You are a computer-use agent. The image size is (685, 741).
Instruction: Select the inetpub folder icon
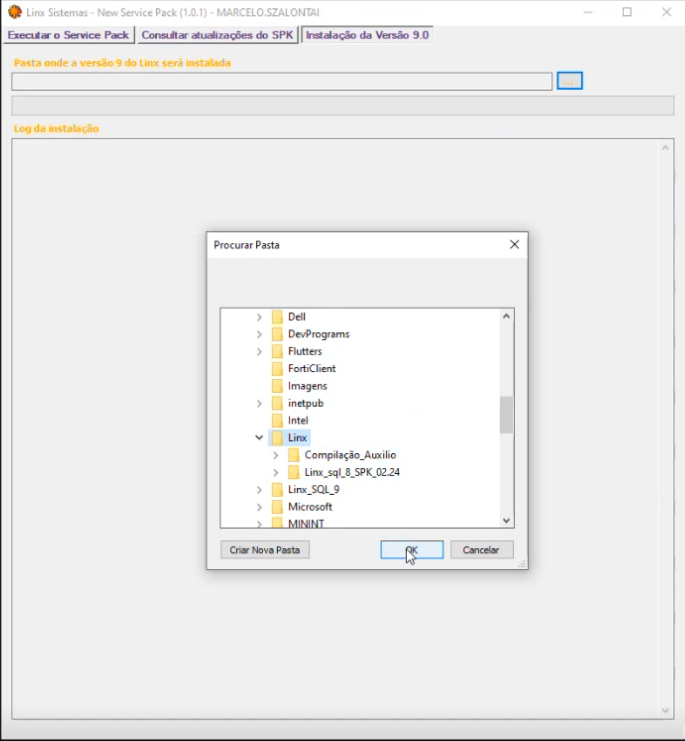coord(277,403)
